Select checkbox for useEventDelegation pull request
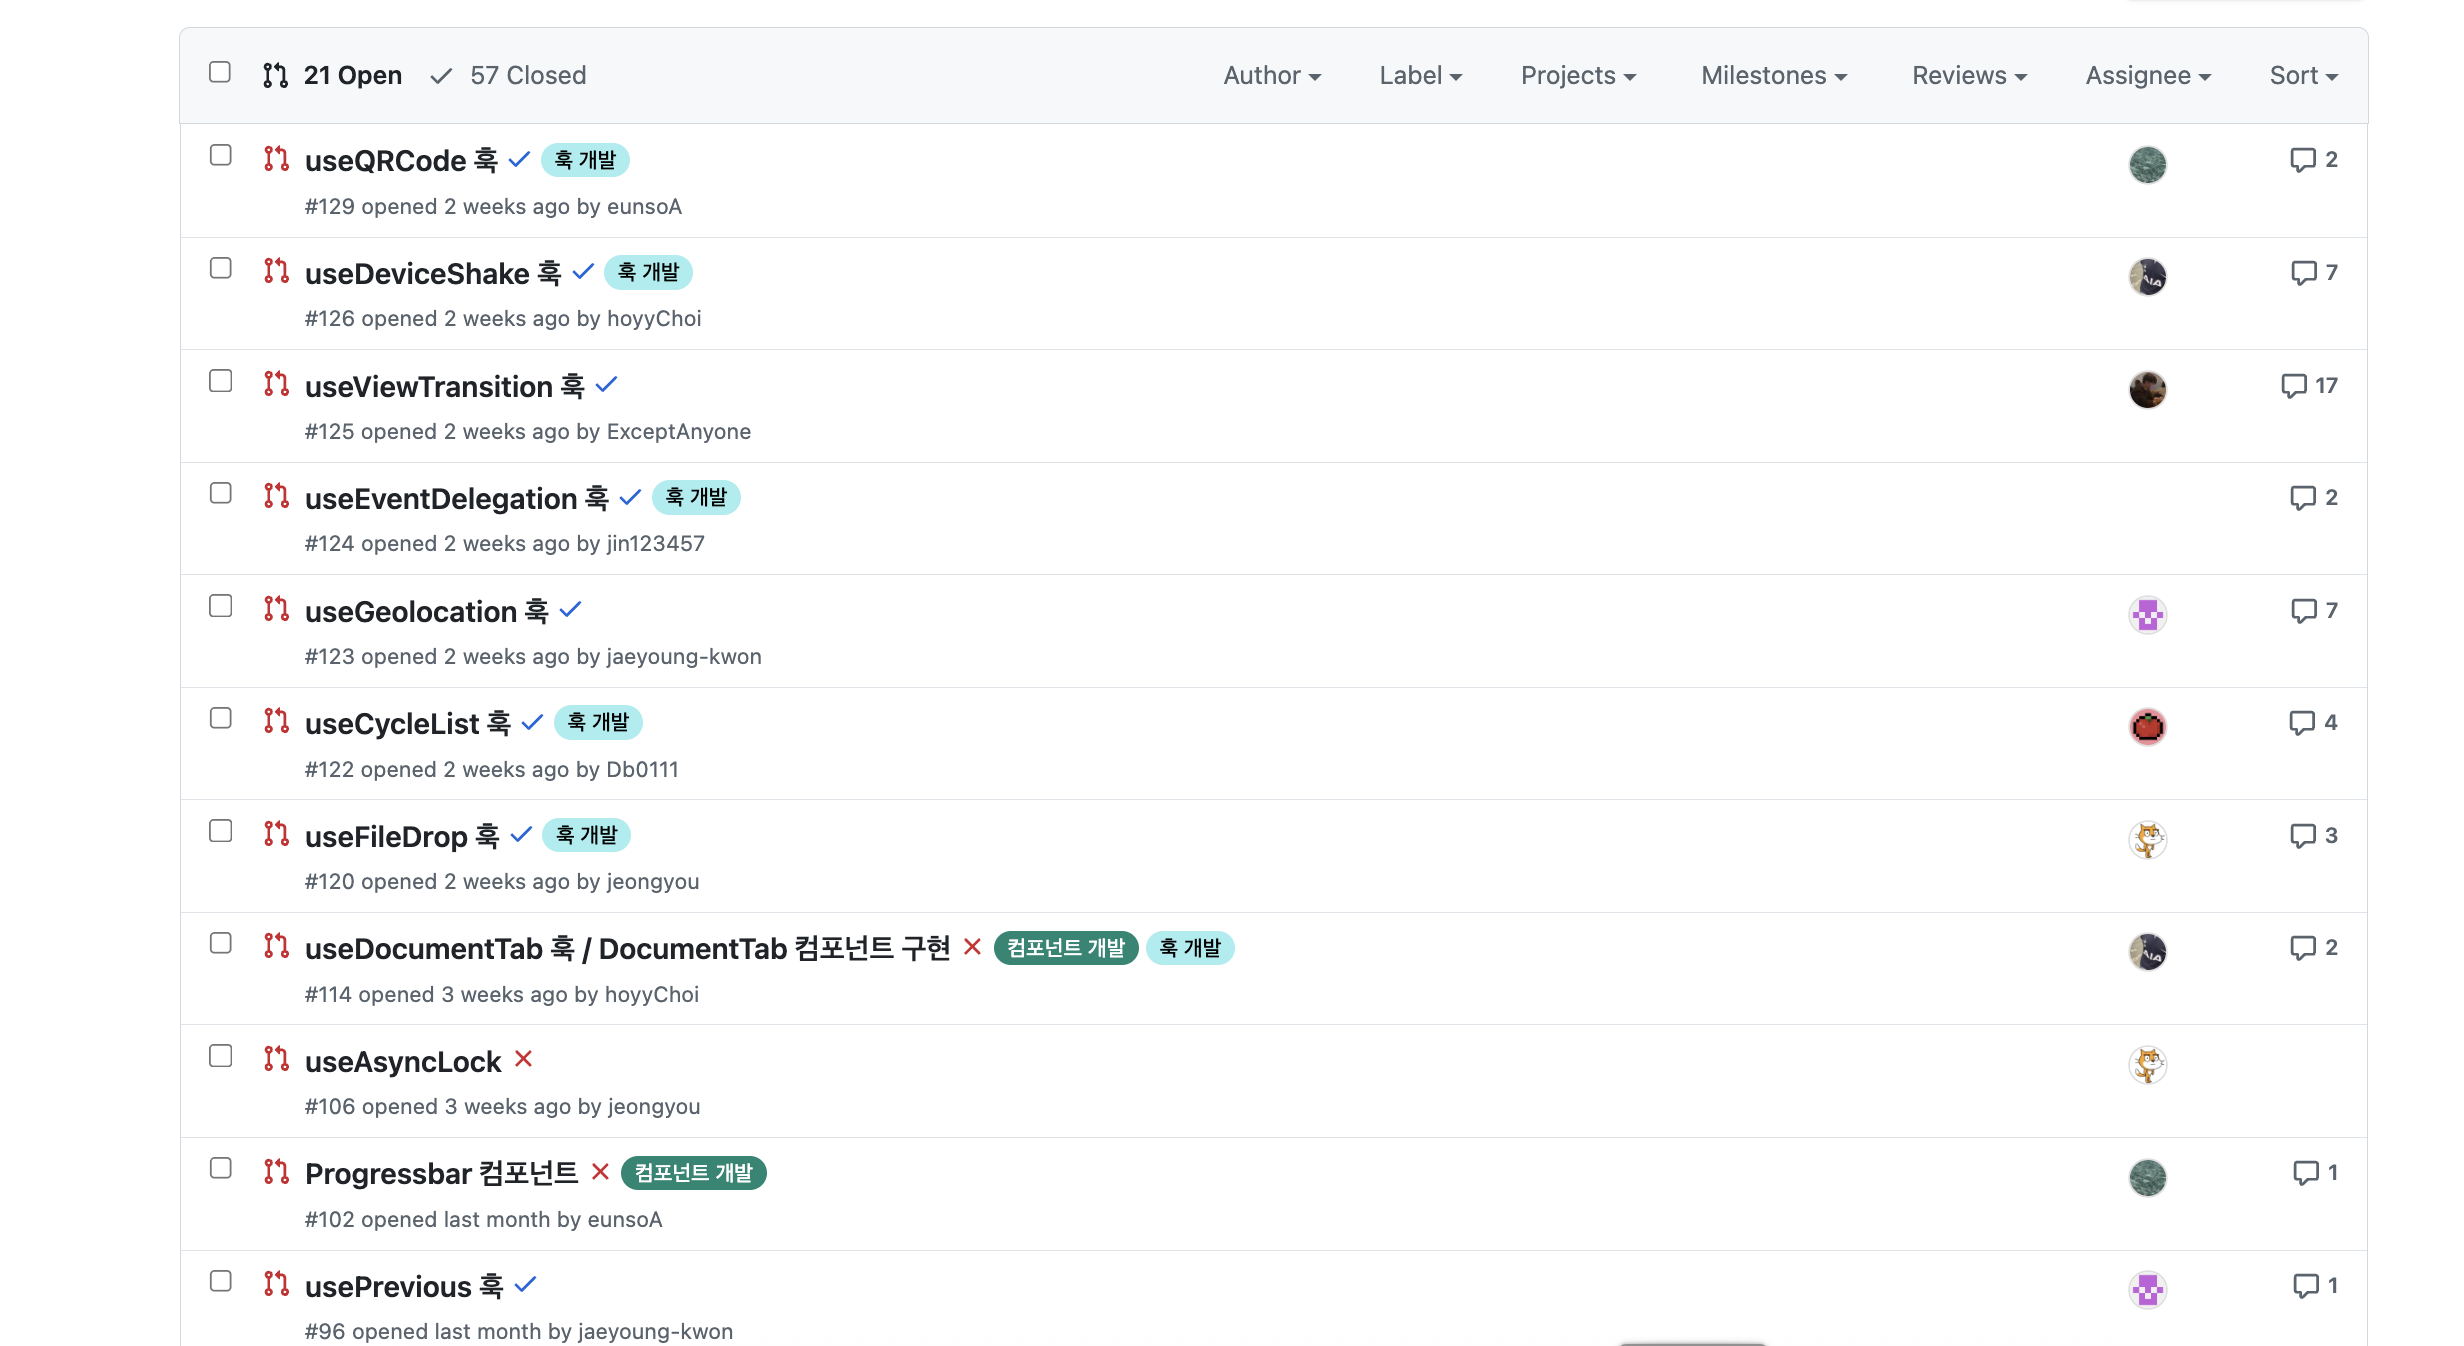2464x1346 pixels. [x=220, y=494]
